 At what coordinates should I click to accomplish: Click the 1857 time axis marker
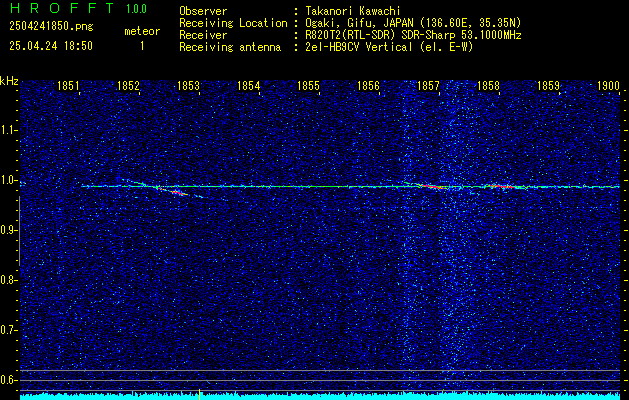click(x=428, y=85)
